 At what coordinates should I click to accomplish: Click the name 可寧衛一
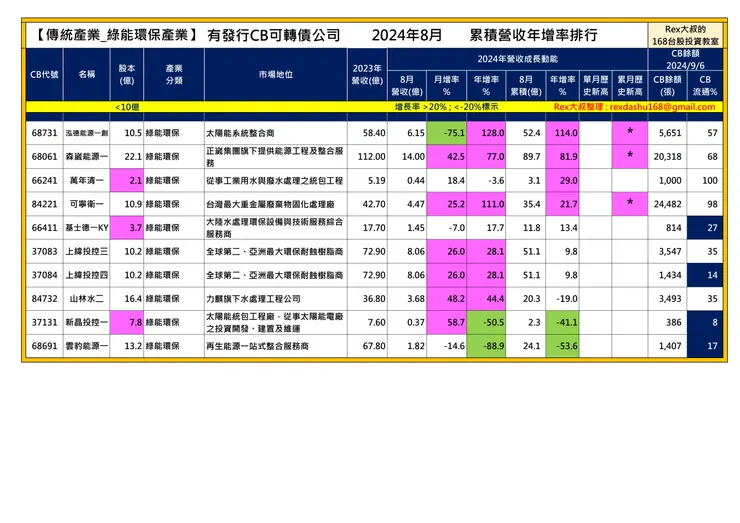86,204
